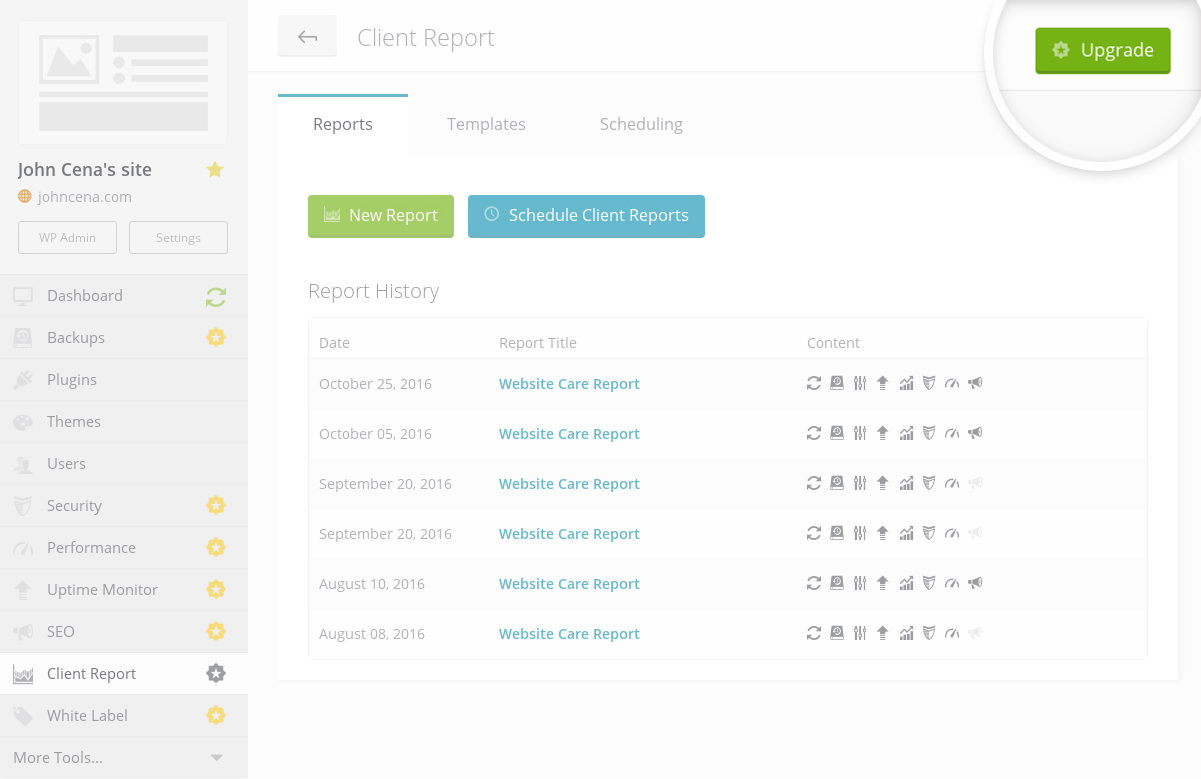The image size is (1201, 779).
Task: Click the updates sync icon in the October 05 row
Action: 814,433
